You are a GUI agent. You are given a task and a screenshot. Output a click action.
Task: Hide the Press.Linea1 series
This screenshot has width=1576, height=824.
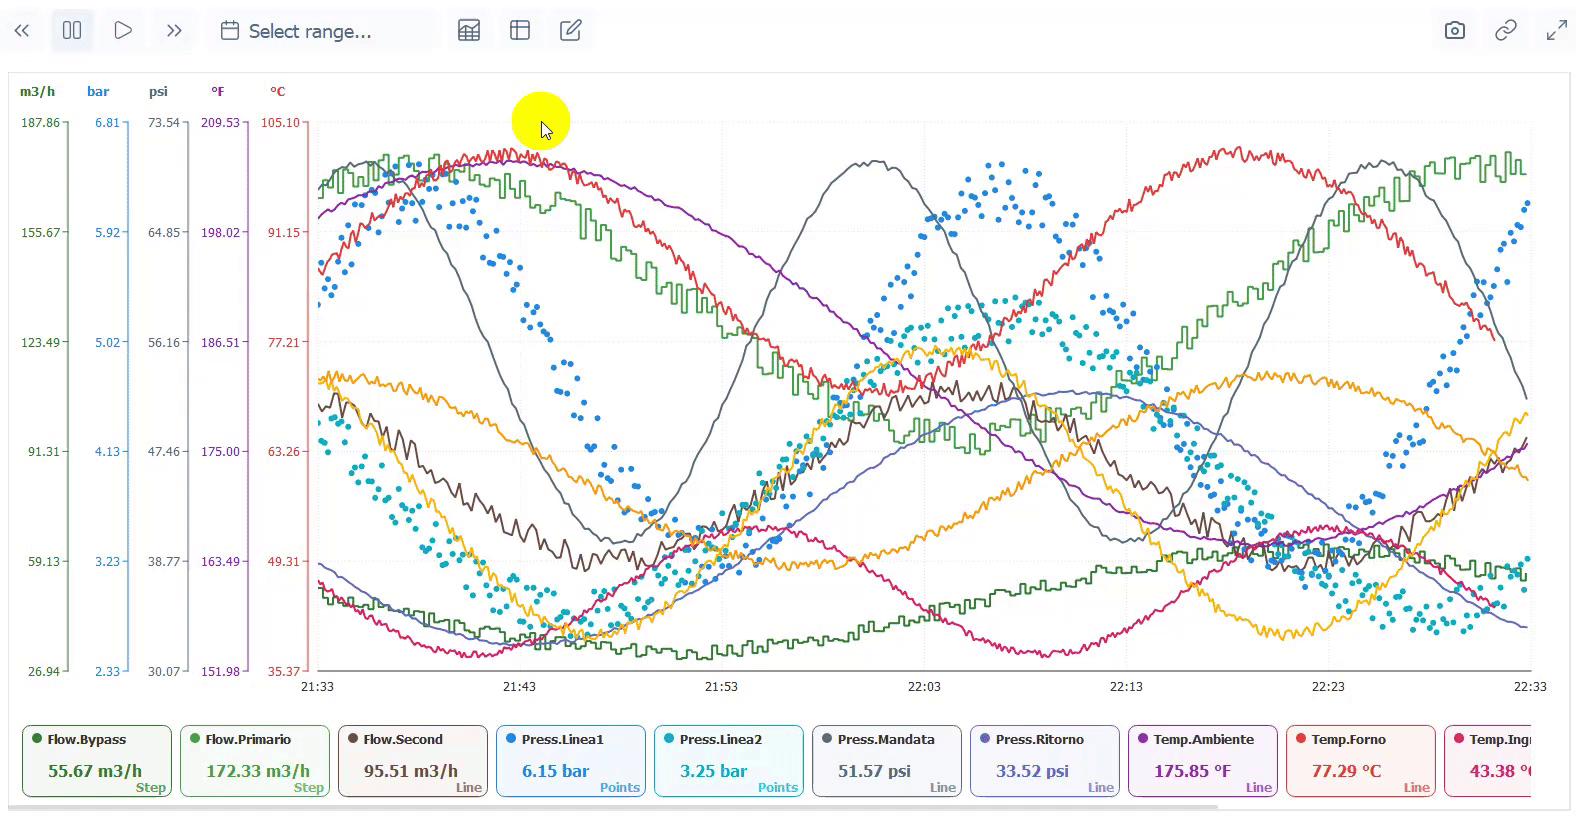coord(570,760)
